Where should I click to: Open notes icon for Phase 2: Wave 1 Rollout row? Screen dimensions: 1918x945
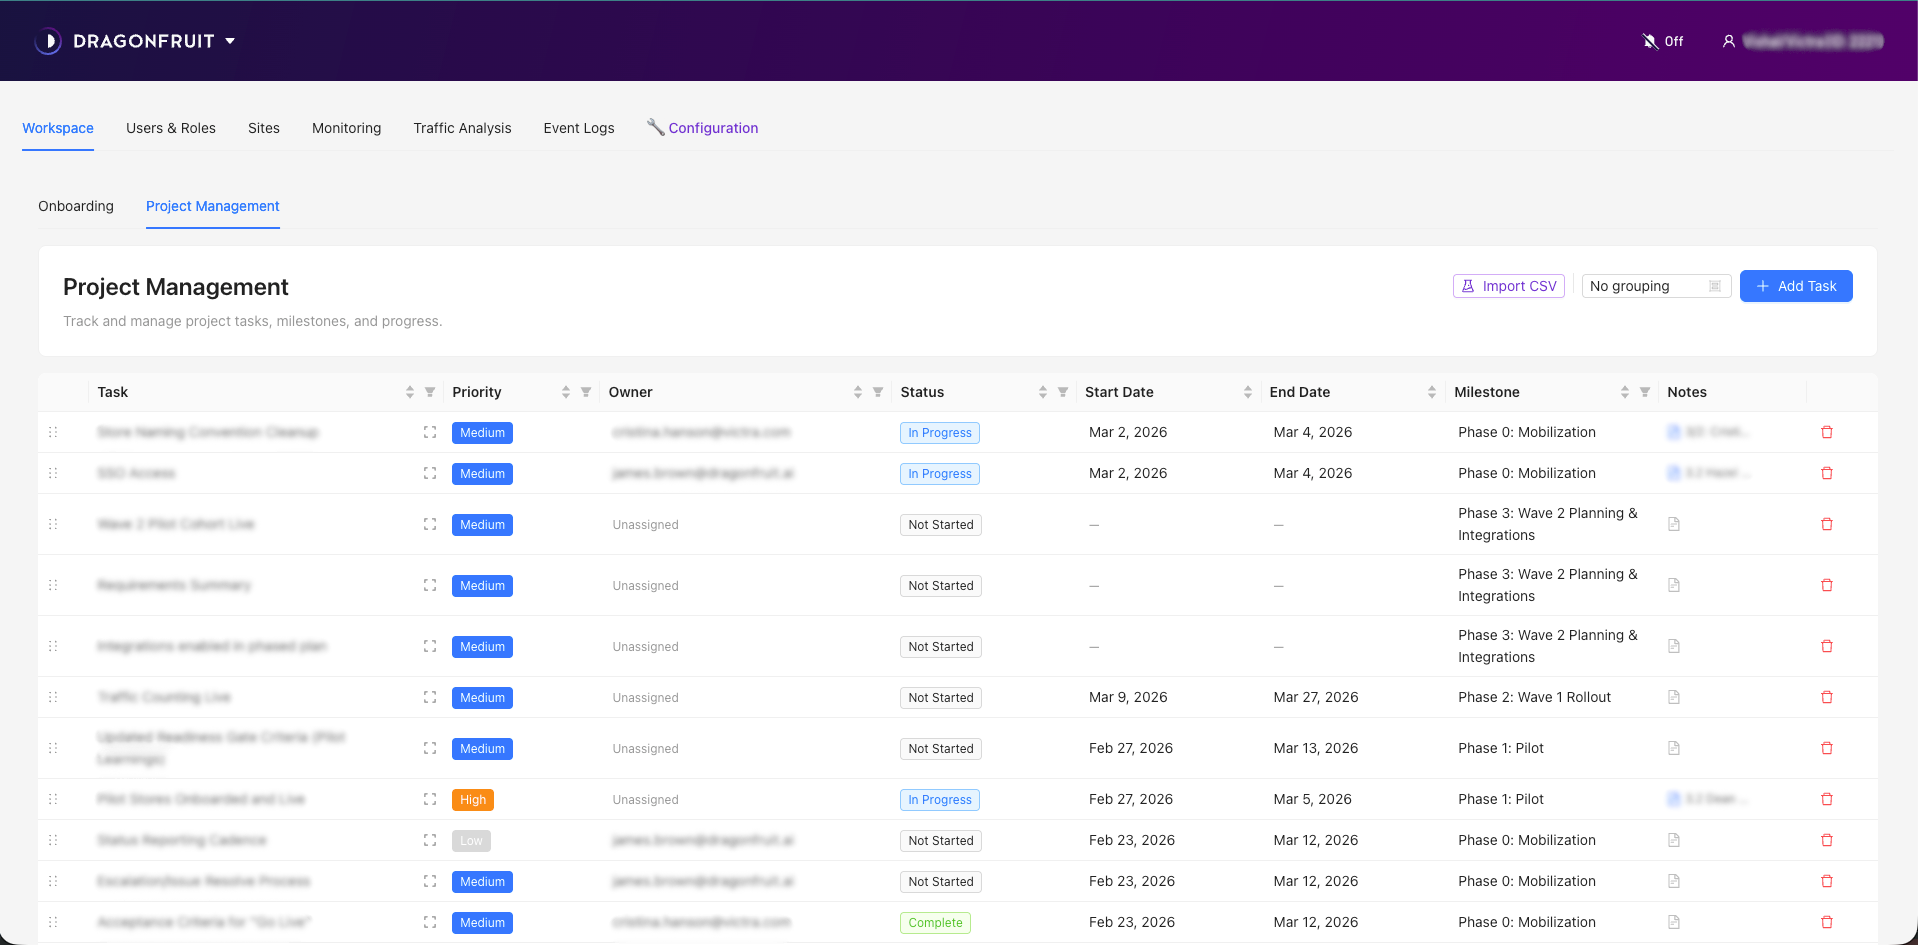(x=1673, y=697)
